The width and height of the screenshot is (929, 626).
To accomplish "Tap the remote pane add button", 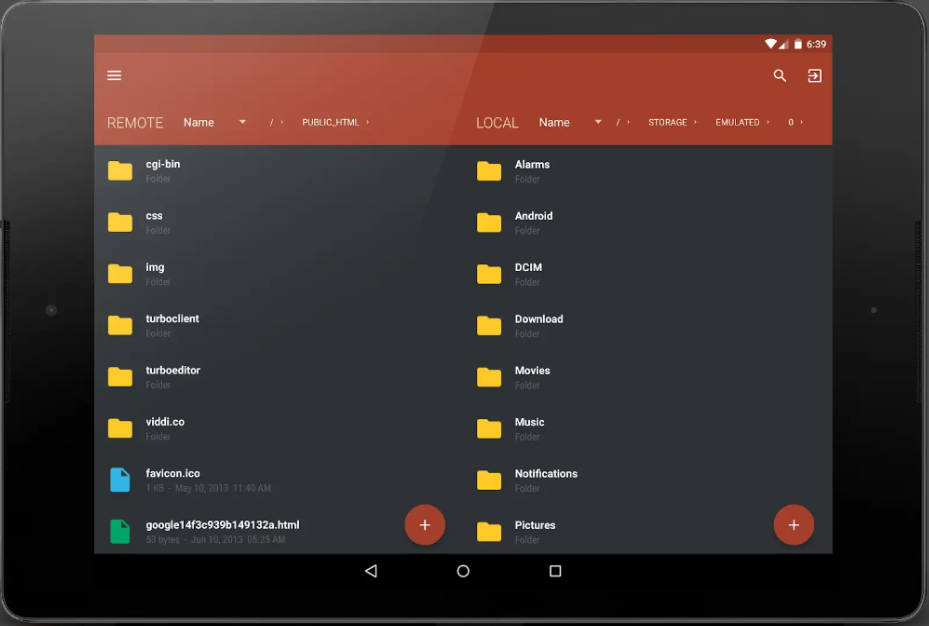I will tap(425, 525).
